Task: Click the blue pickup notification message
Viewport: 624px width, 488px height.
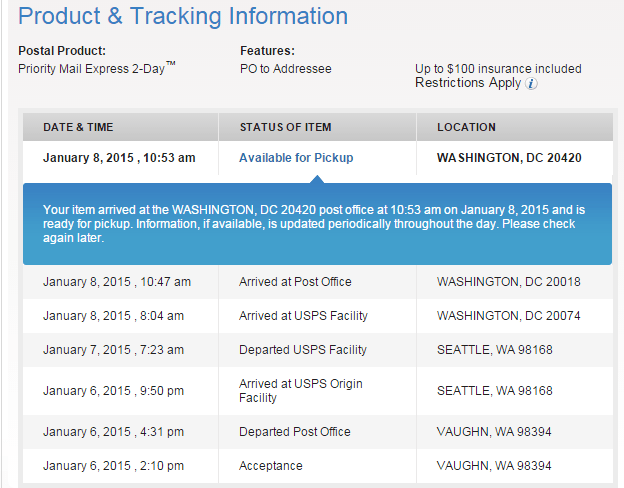Action: 317,224
